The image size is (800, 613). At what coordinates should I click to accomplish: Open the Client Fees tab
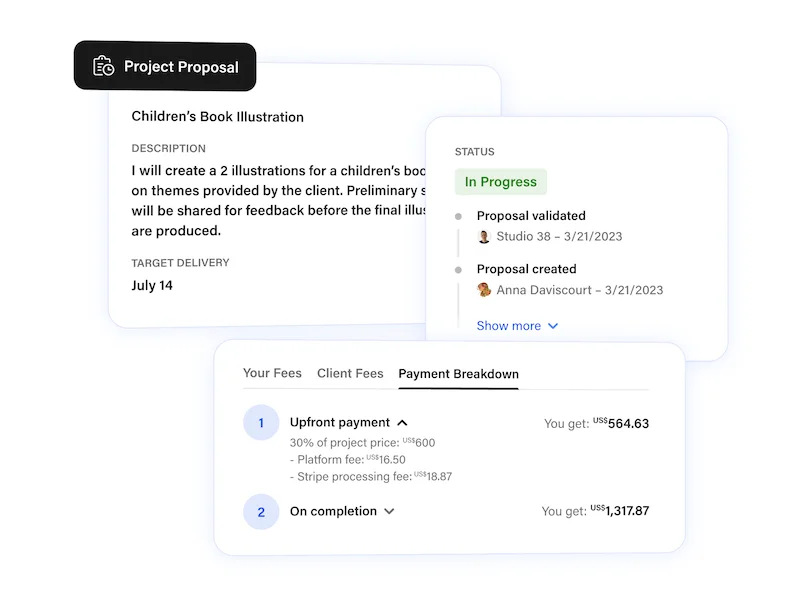coord(350,372)
